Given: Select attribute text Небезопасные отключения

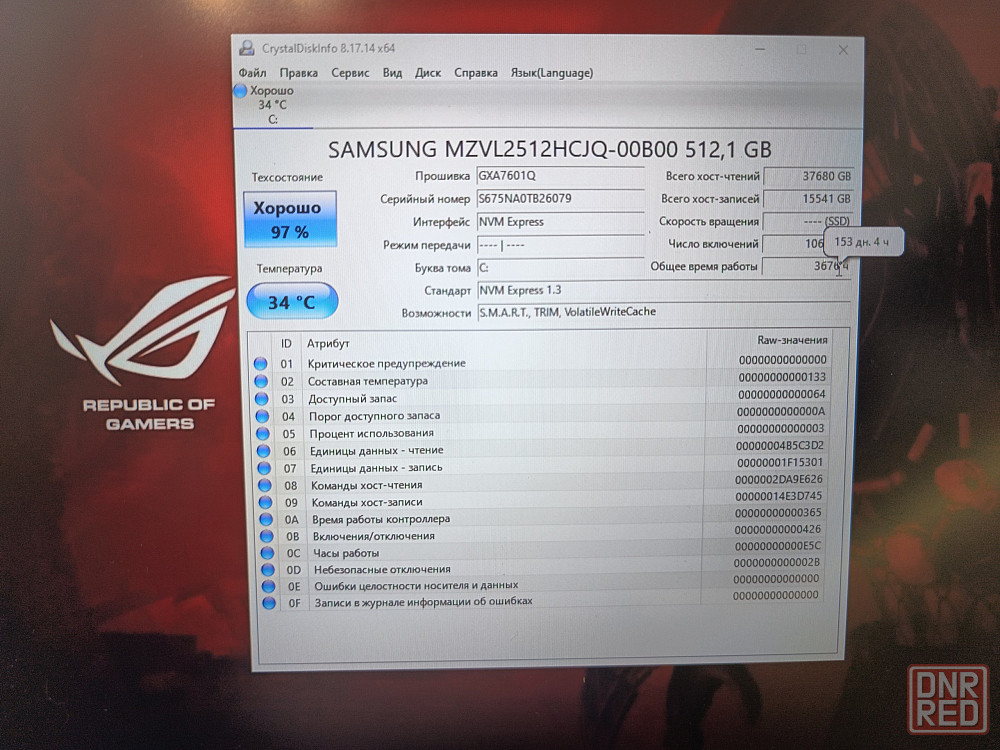Looking at the screenshot, I should tap(382, 570).
